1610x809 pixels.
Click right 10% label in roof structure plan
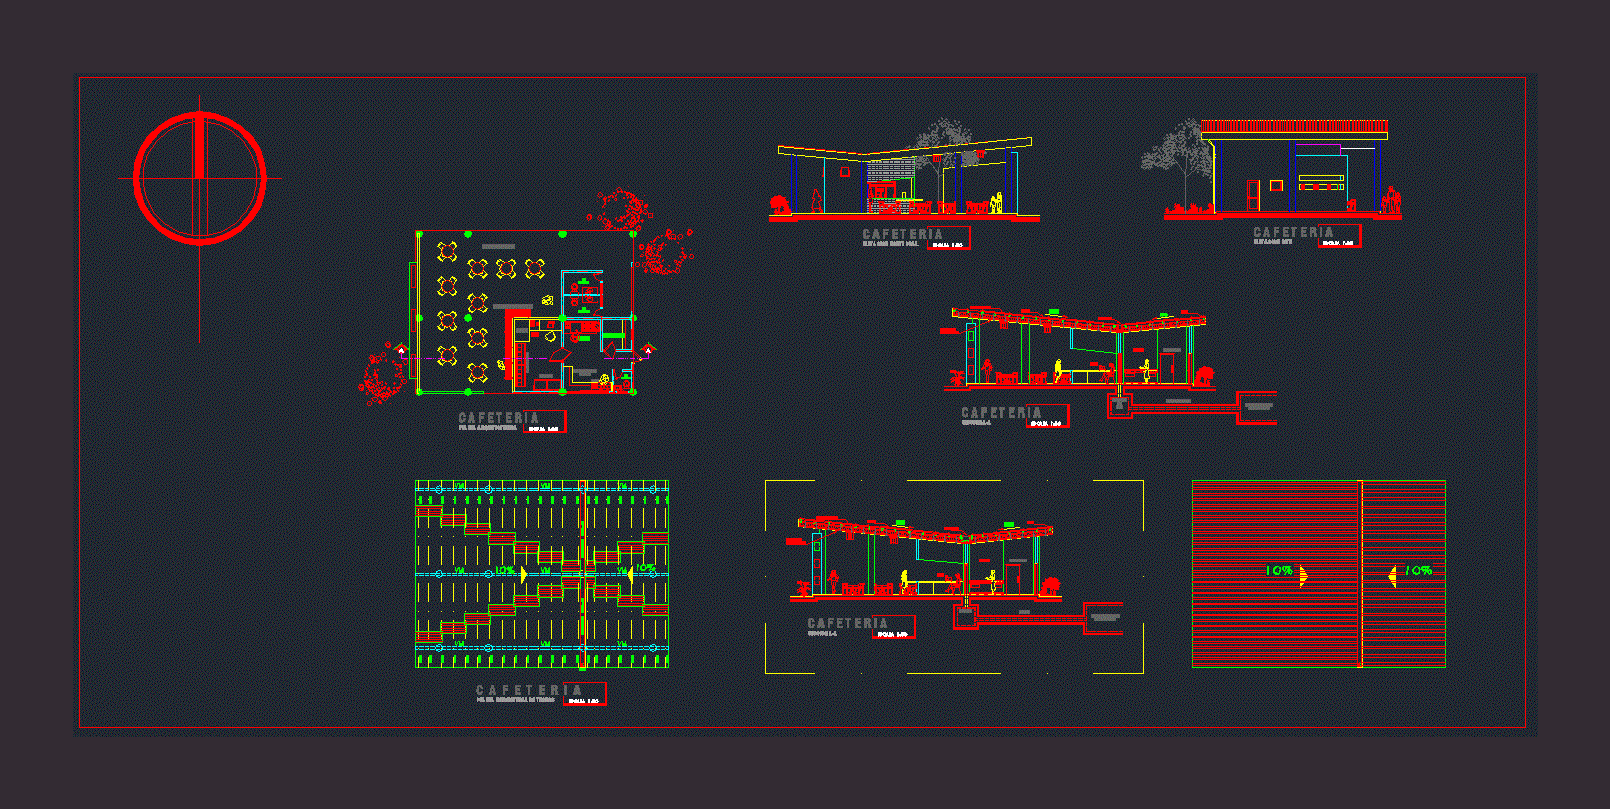646,568
